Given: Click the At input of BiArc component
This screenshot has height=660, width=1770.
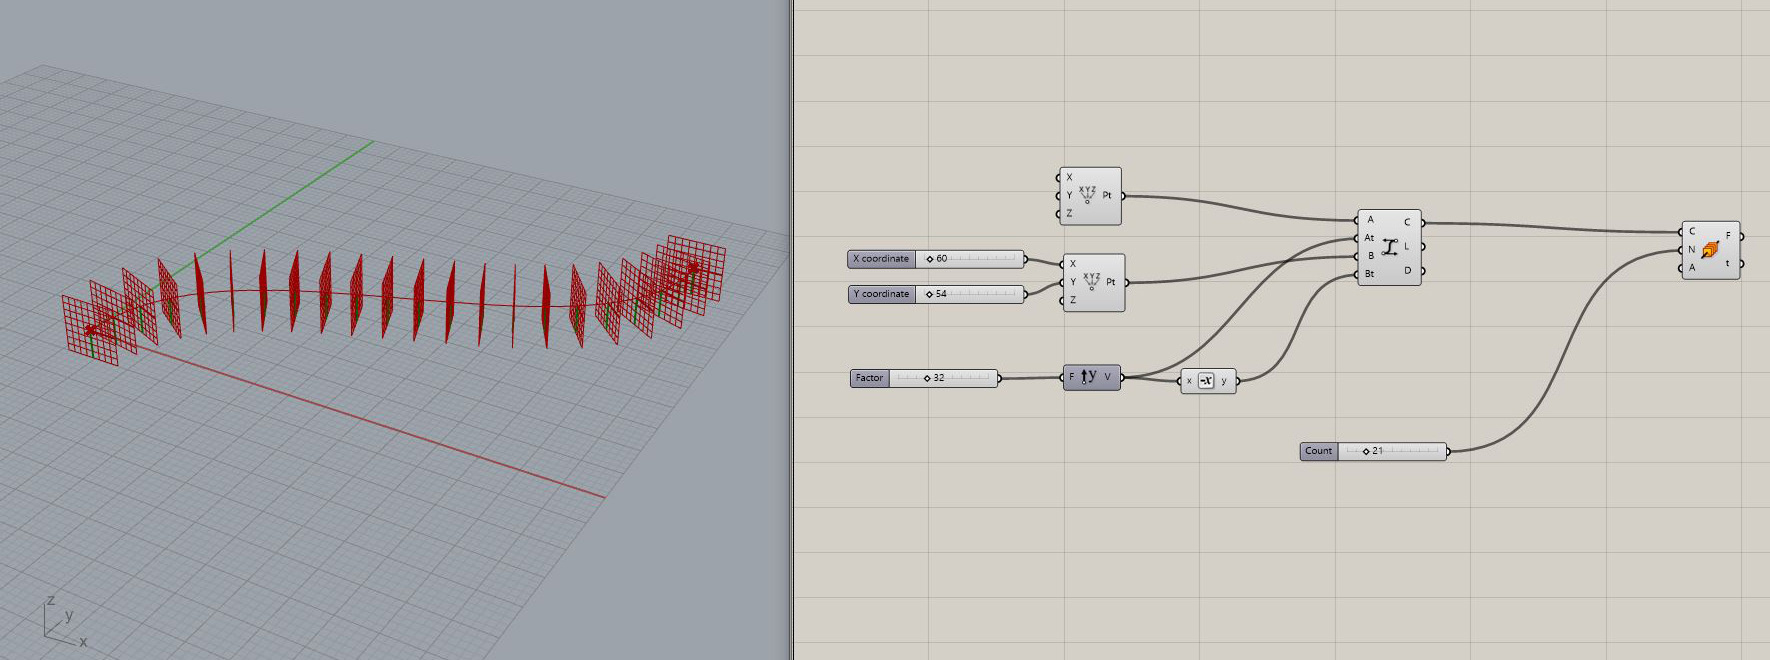Looking at the screenshot, I should coord(1369,238).
